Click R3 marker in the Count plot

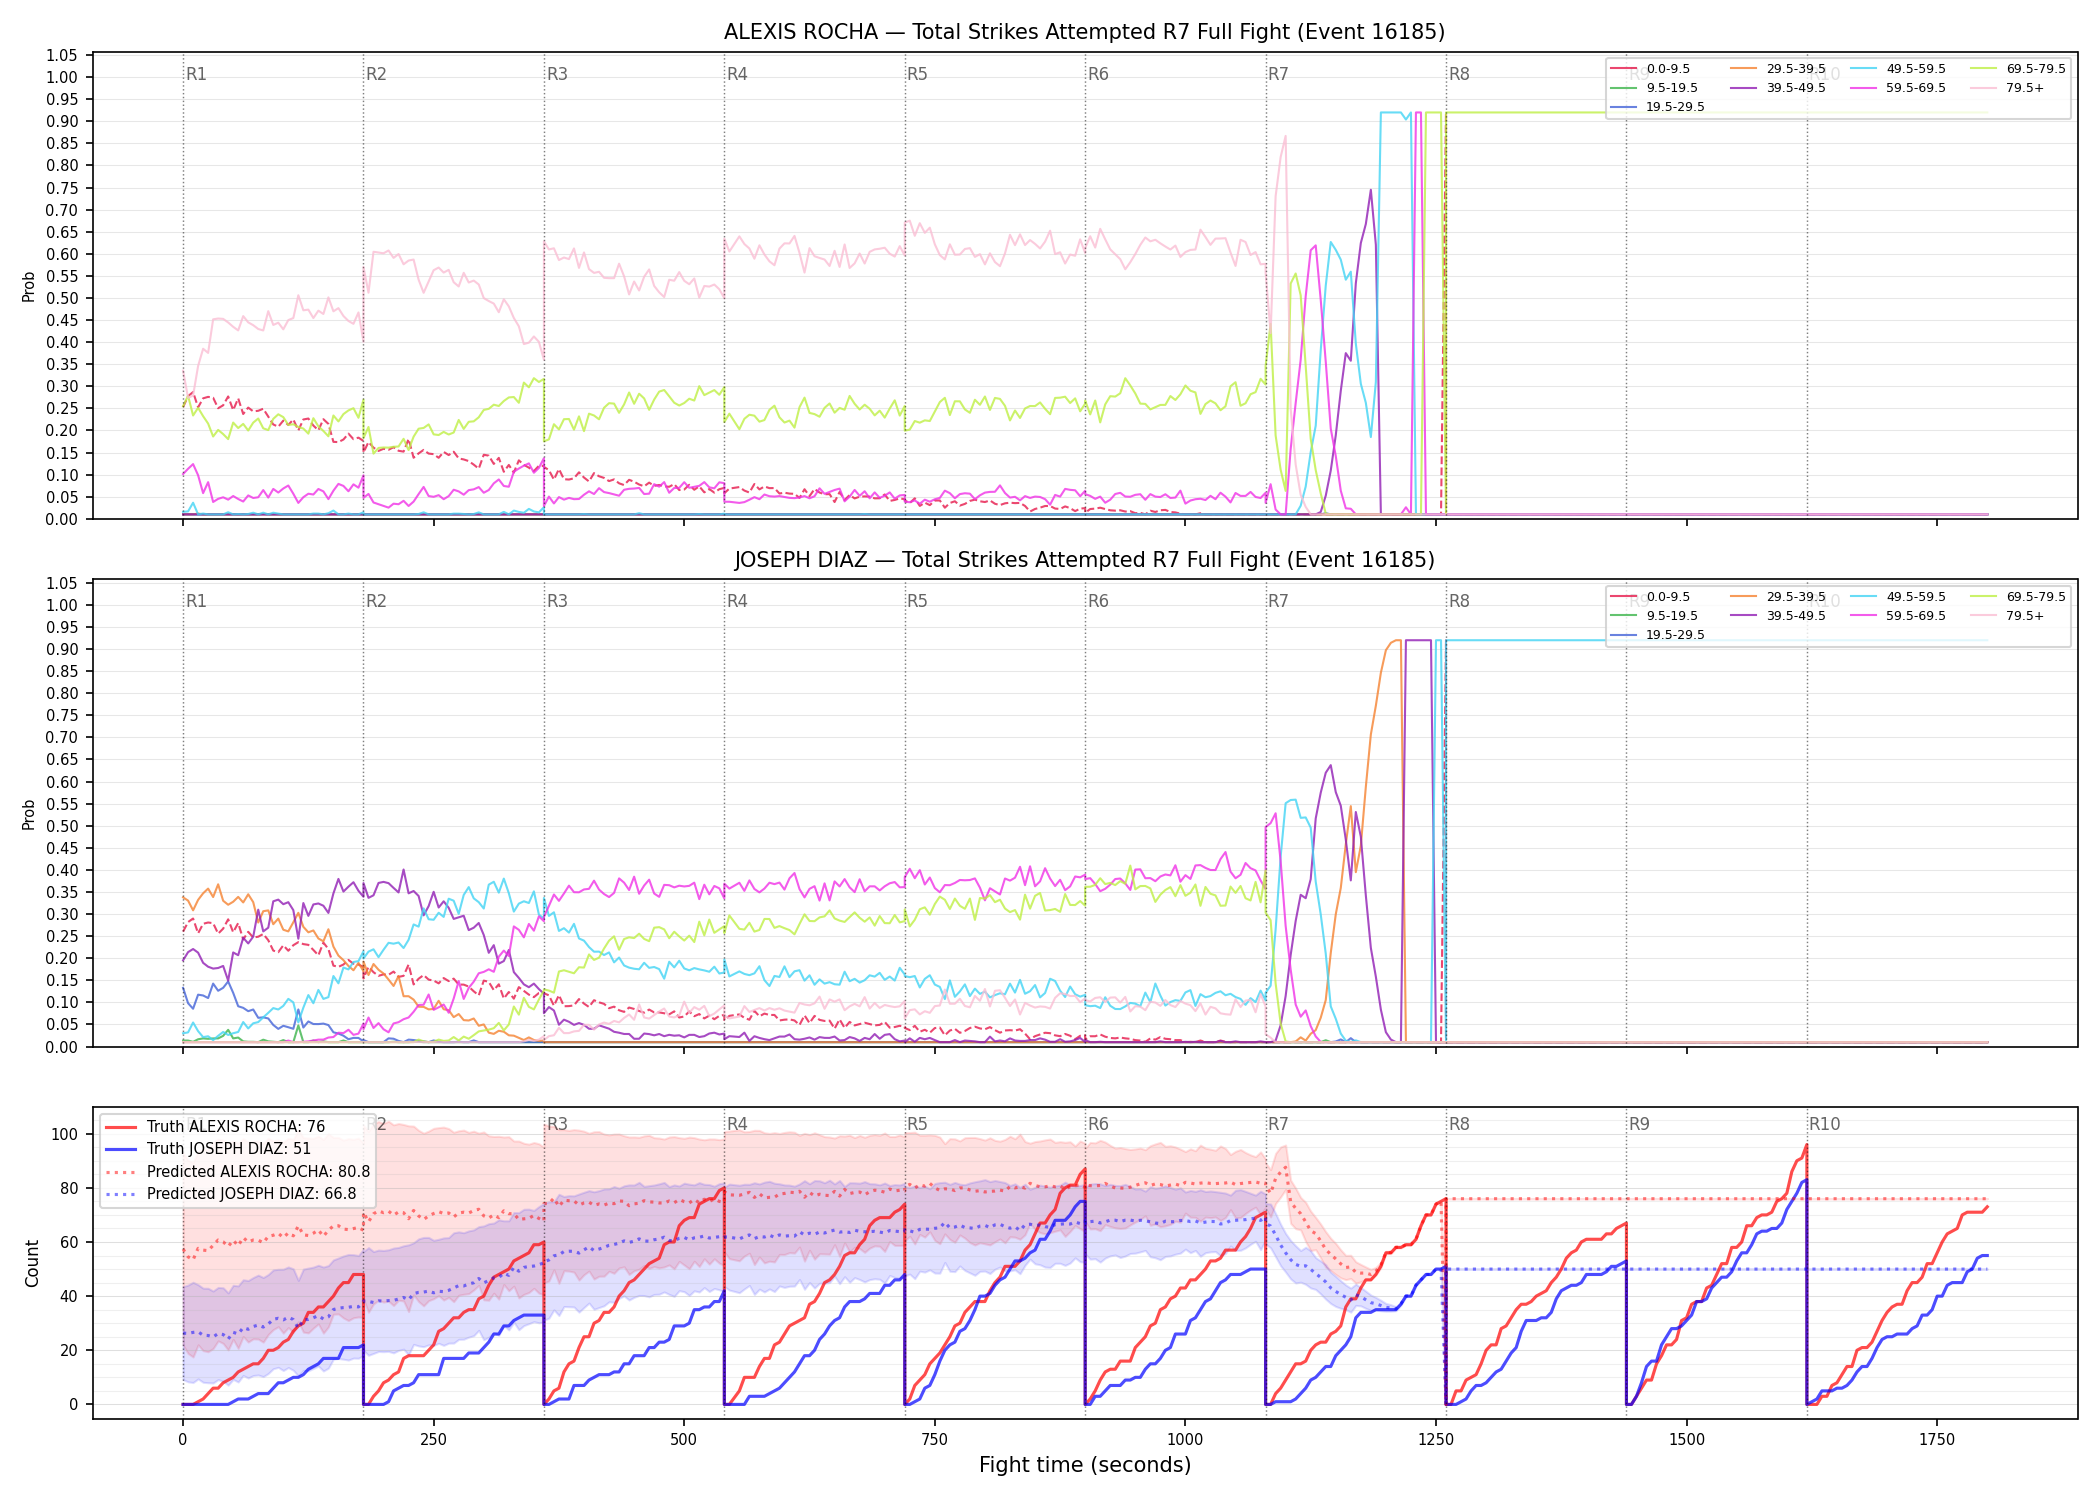click(x=557, y=1124)
